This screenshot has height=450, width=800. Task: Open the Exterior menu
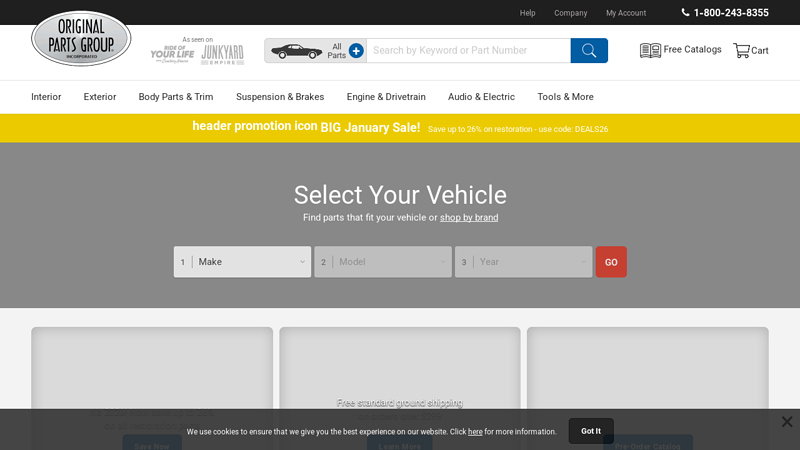tap(100, 97)
